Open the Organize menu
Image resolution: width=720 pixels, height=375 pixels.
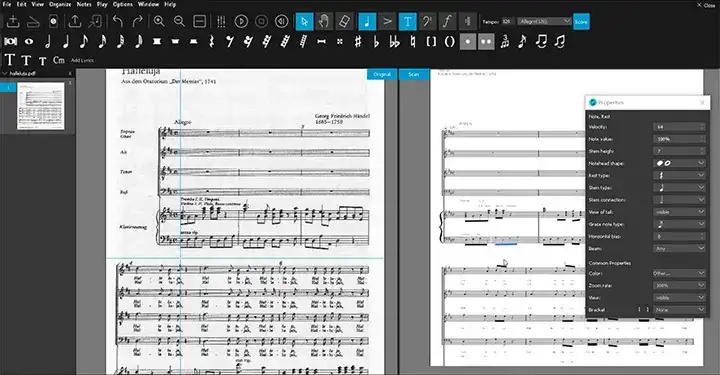pos(60,4)
